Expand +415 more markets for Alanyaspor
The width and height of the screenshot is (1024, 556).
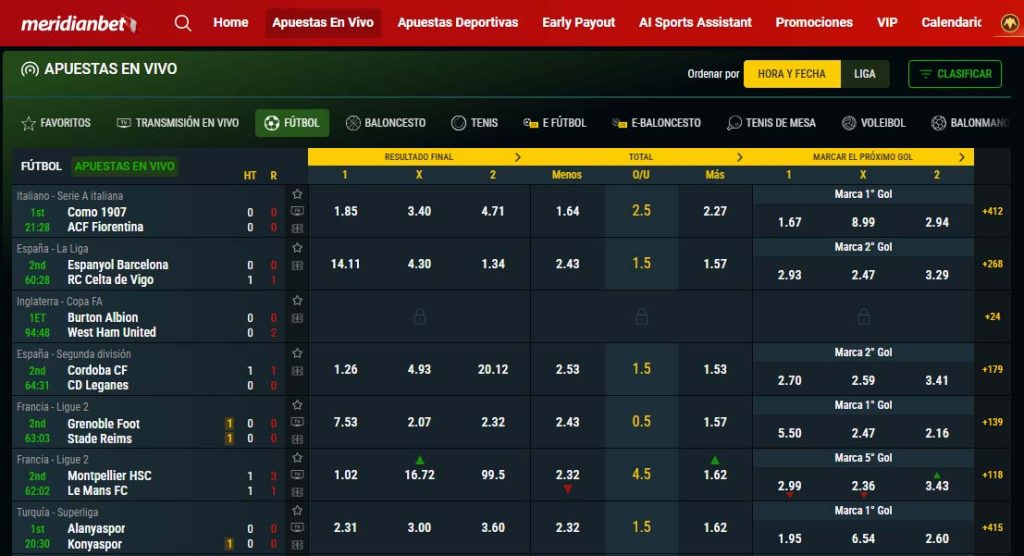tap(992, 527)
